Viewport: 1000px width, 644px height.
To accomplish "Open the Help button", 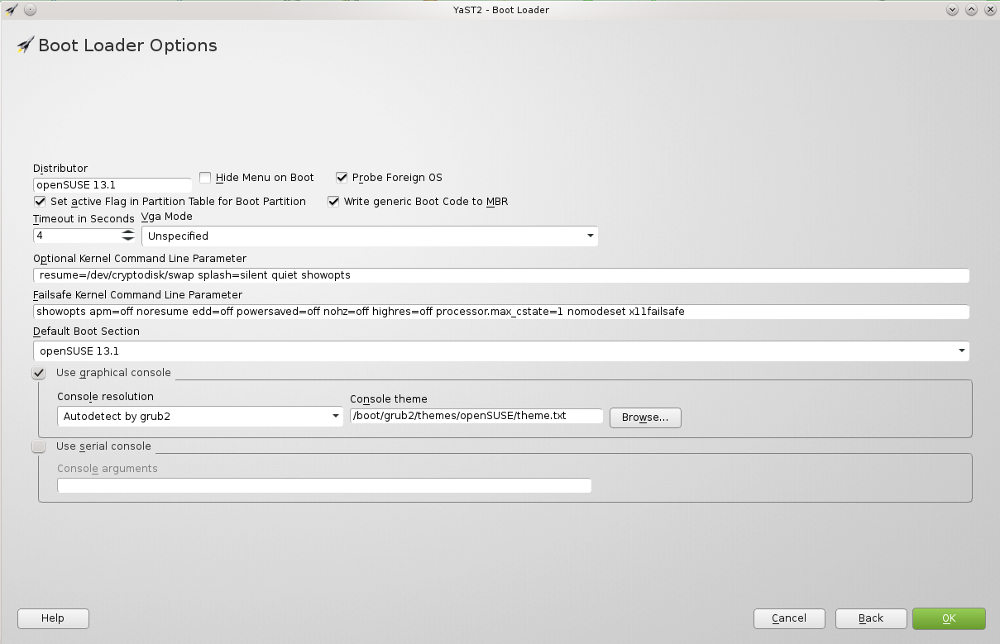I will click(x=53, y=618).
